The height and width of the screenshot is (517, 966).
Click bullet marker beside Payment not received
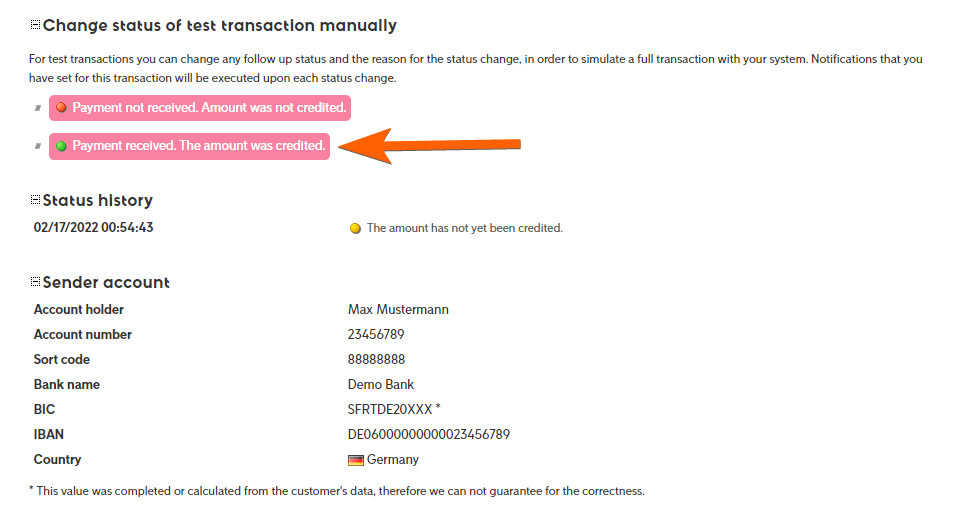[38, 108]
